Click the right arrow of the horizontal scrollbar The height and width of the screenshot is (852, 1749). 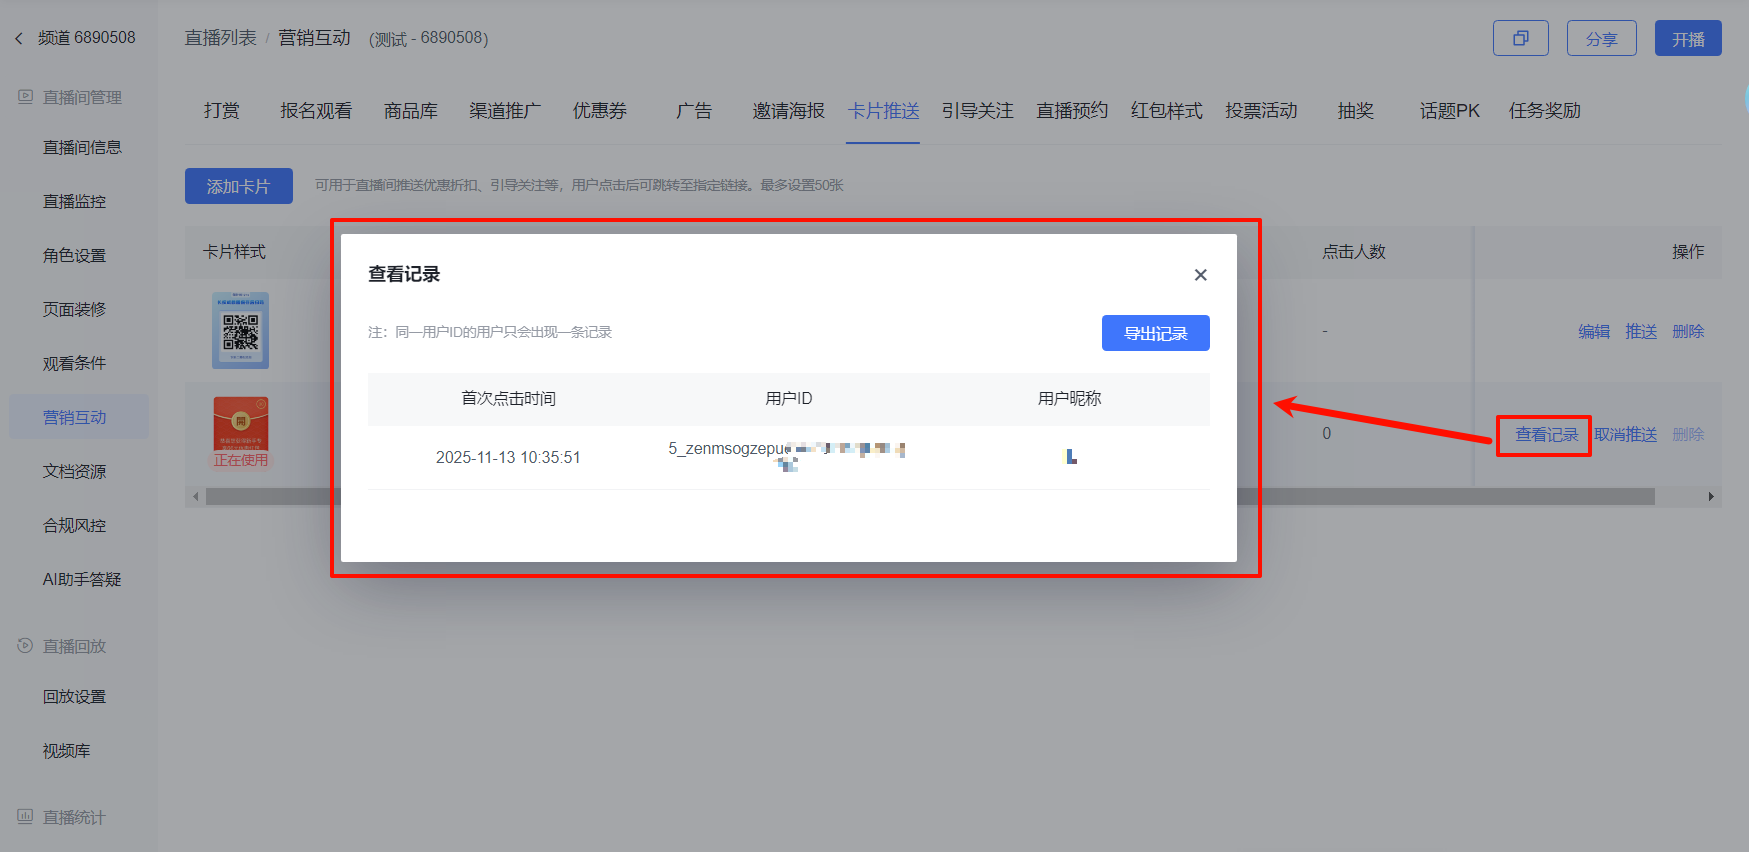click(1711, 496)
